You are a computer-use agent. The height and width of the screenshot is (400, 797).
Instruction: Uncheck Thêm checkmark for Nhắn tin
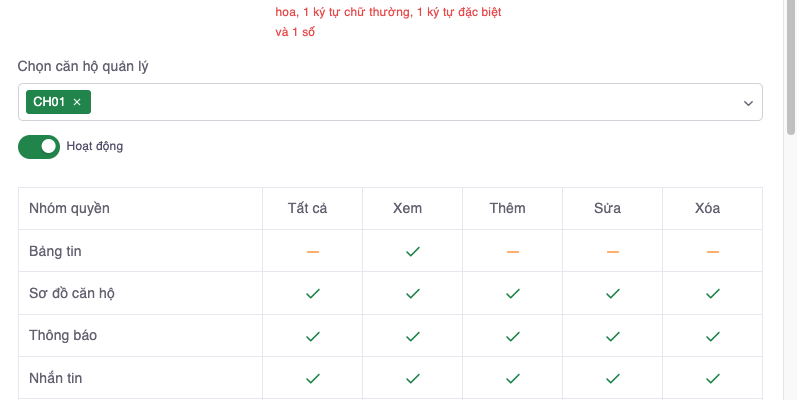click(512, 378)
